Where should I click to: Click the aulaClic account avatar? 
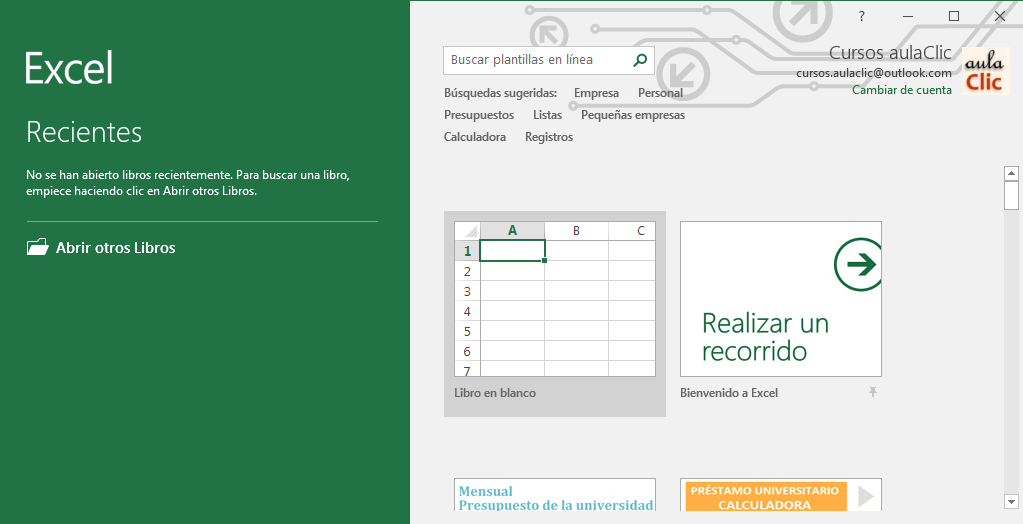pos(985,71)
